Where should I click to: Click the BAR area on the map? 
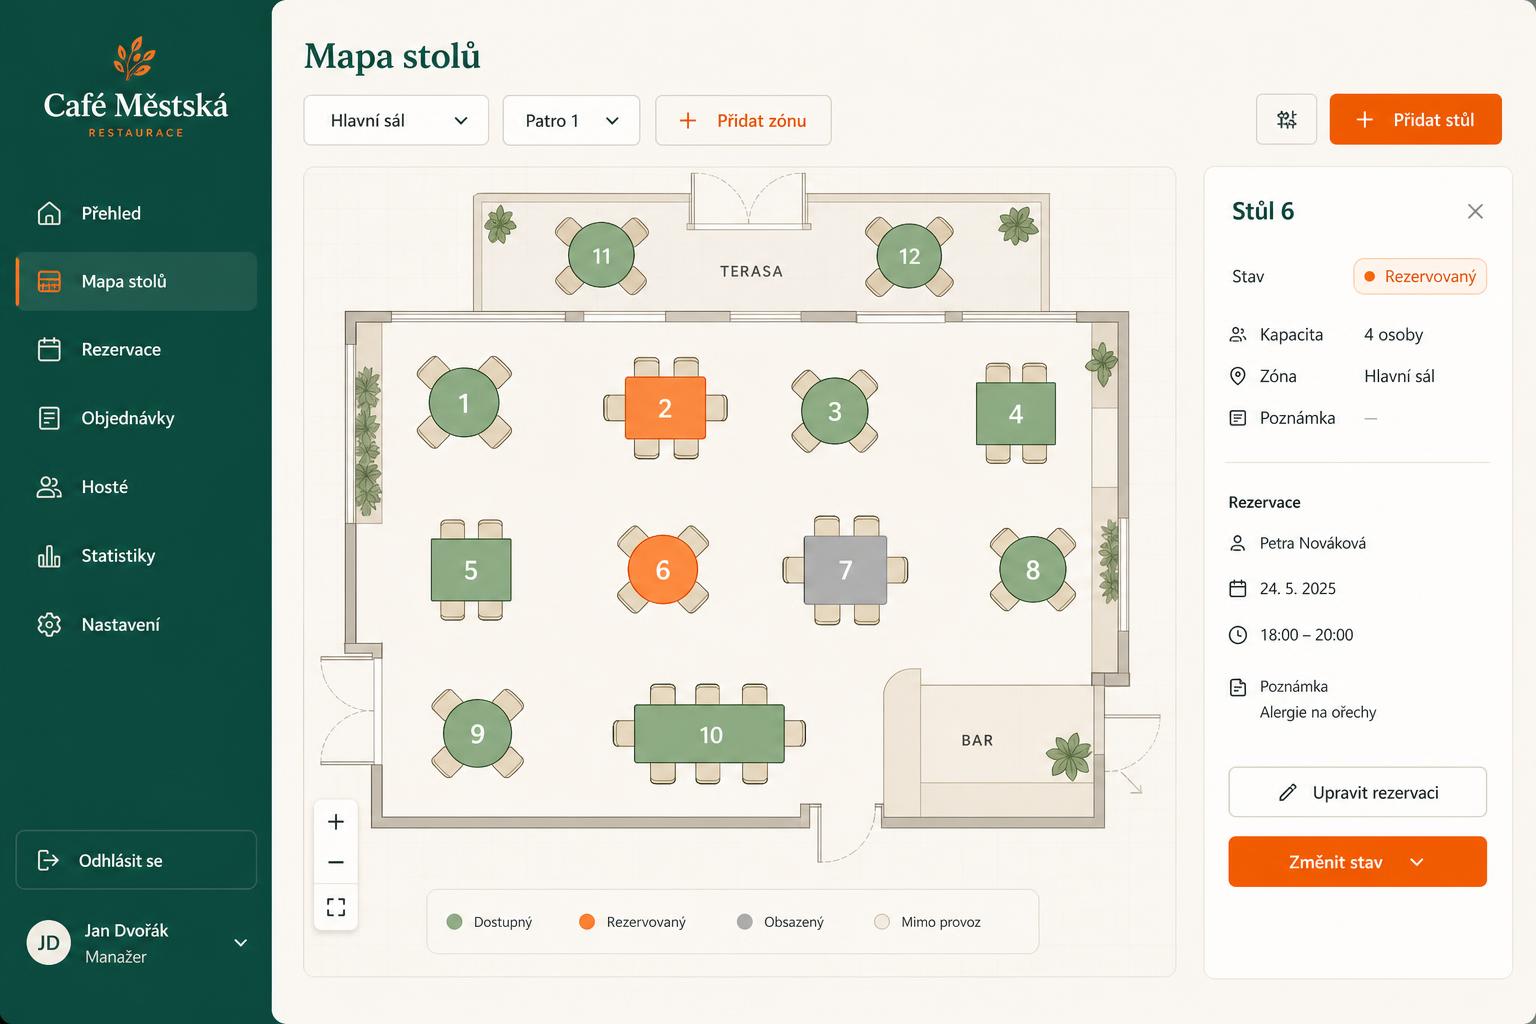coord(977,740)
